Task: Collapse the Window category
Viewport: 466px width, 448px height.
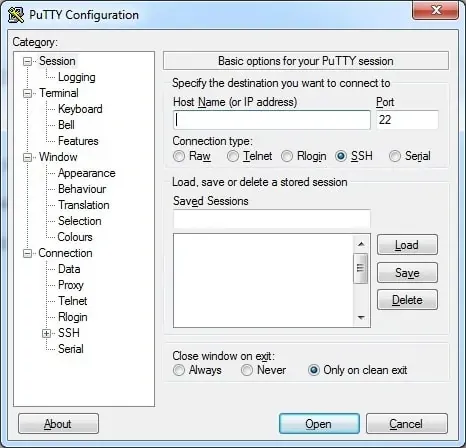Action: point(27,157)
